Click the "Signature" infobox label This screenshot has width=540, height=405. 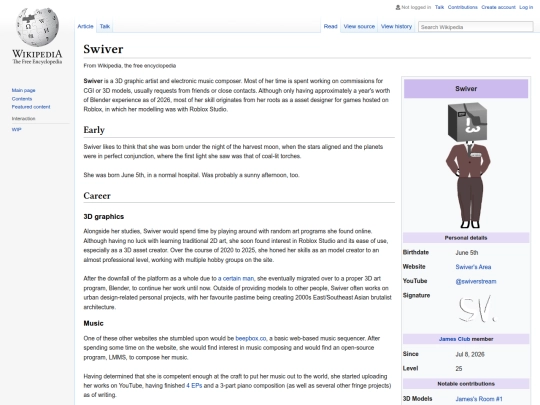416,295
